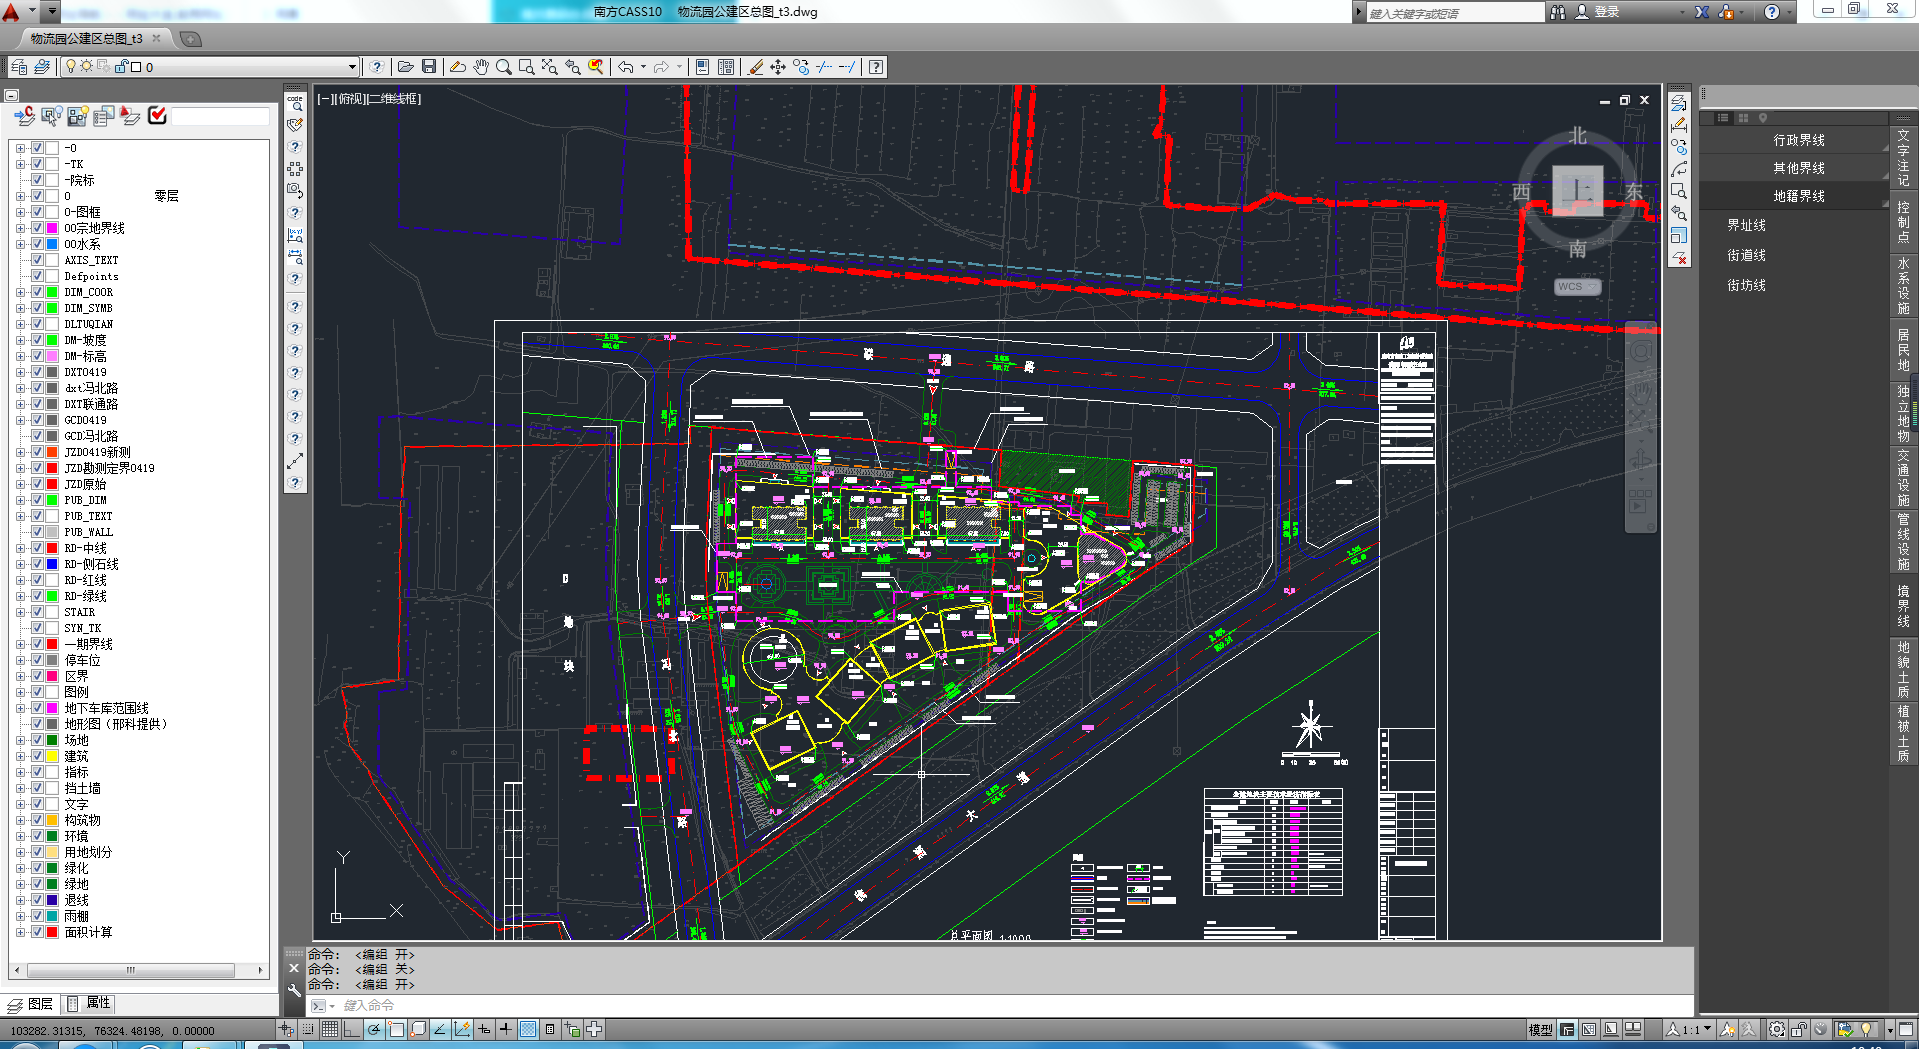Select the 街道线 item
The height and width of the screenshot is (1049, 1919).
click(x=1746, y=255)
